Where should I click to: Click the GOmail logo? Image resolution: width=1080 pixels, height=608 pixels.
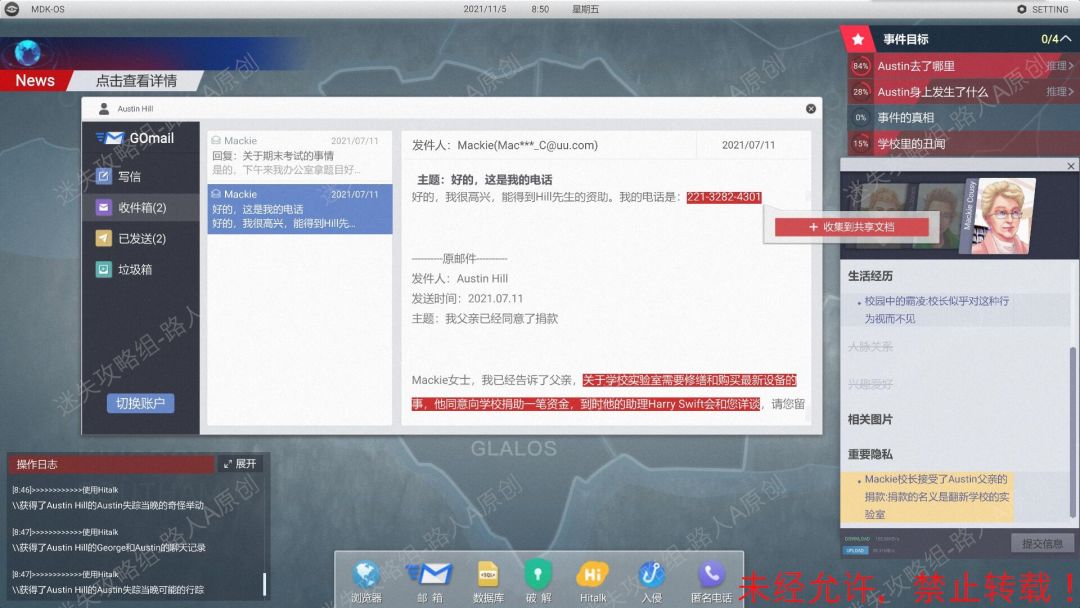135,138
